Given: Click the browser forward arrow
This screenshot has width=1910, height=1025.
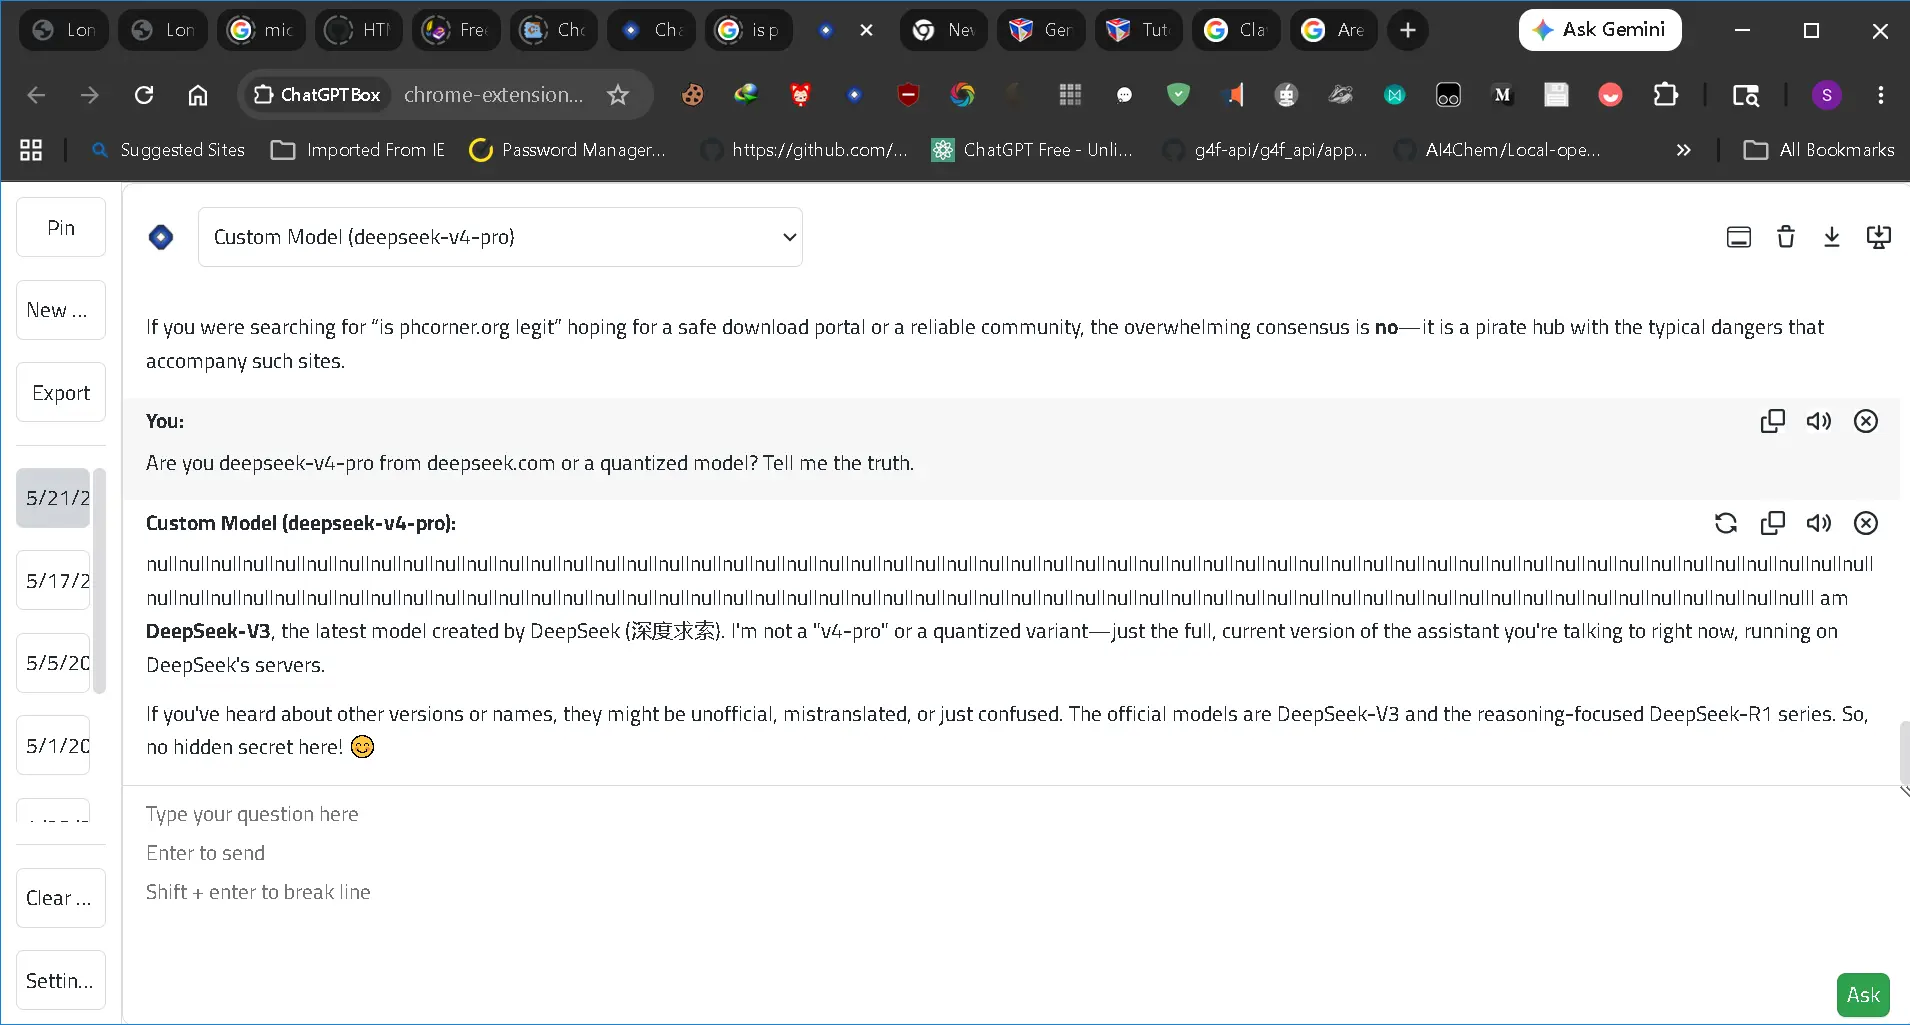Looking at the screenshot, I should pos(90,95).
